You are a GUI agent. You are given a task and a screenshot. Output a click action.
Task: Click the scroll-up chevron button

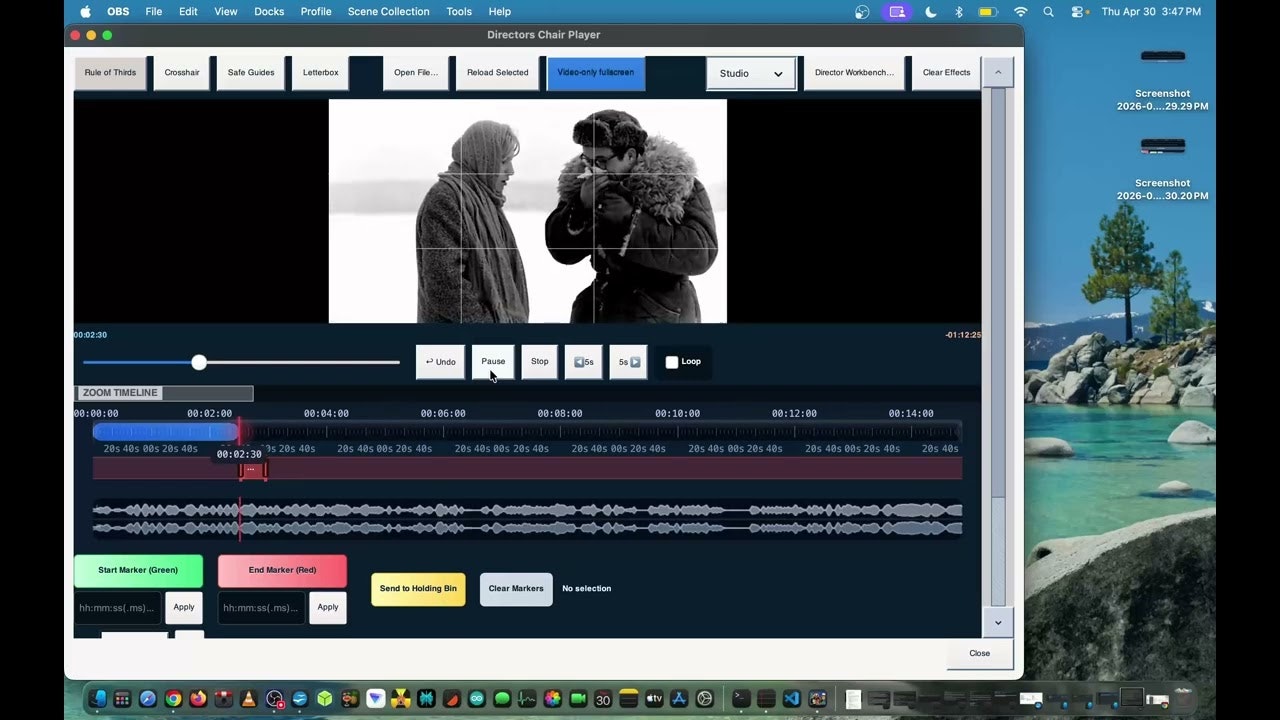click(998, 72)
